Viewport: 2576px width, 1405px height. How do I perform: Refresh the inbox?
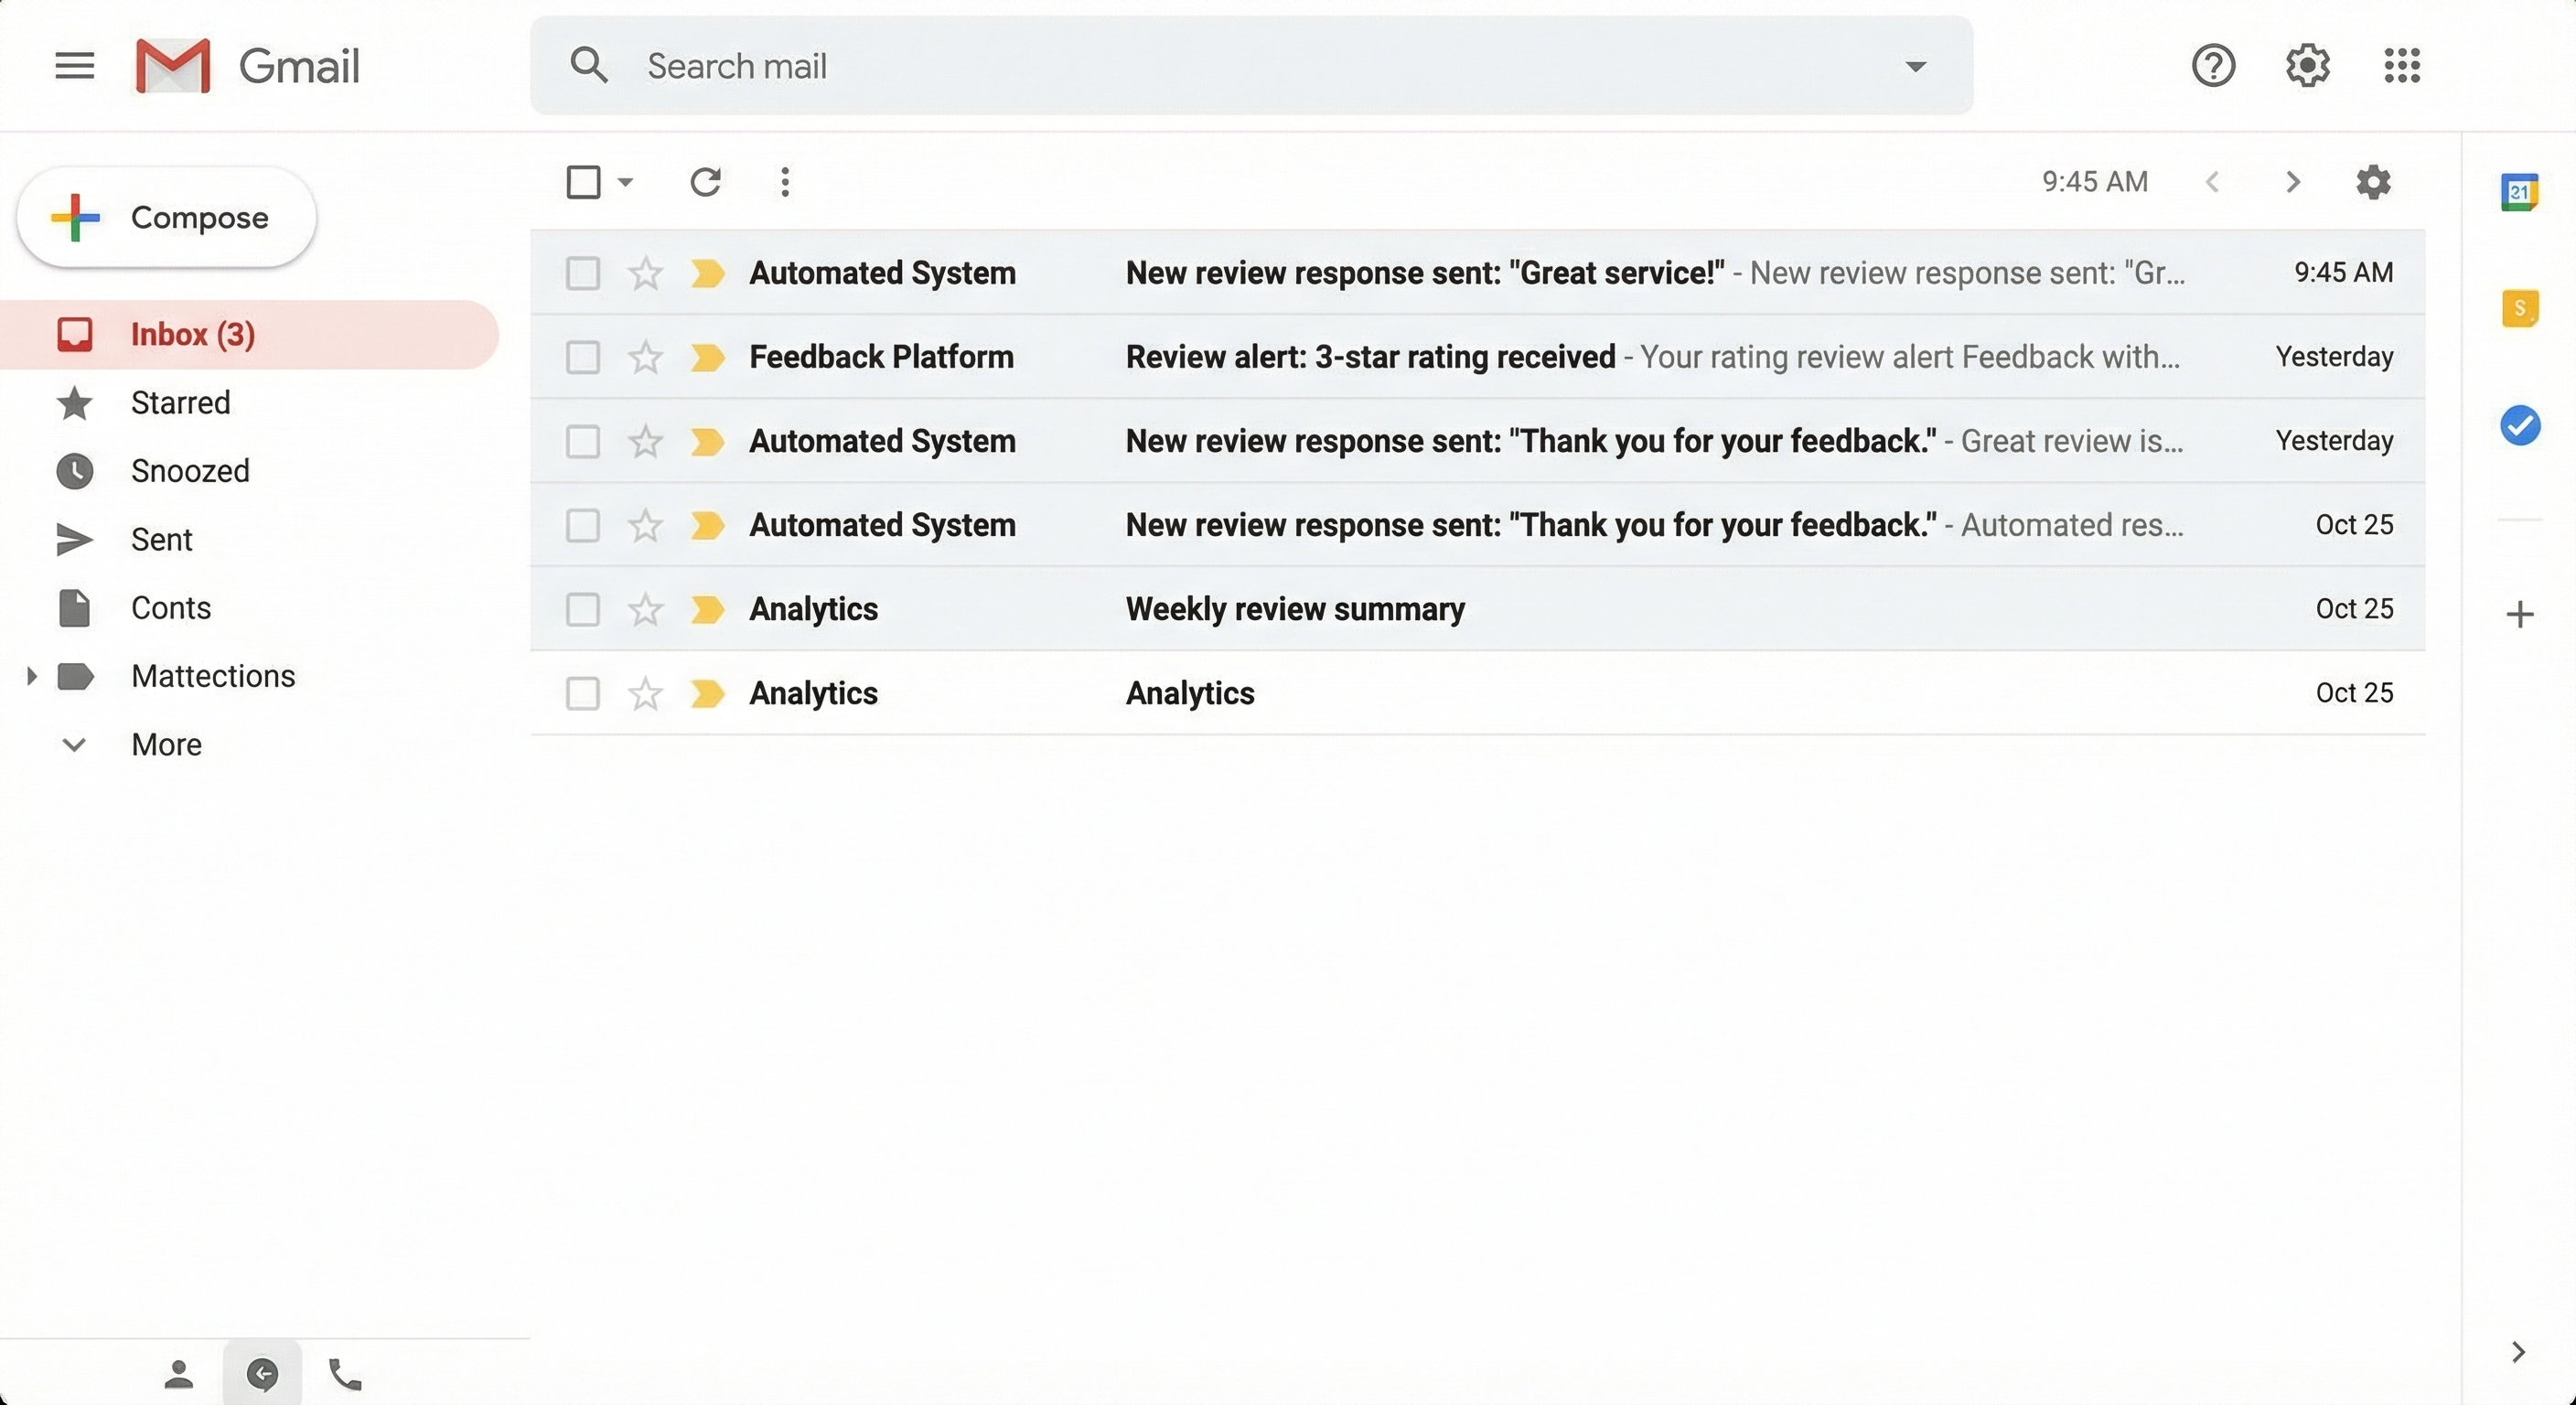click(707, 182)
